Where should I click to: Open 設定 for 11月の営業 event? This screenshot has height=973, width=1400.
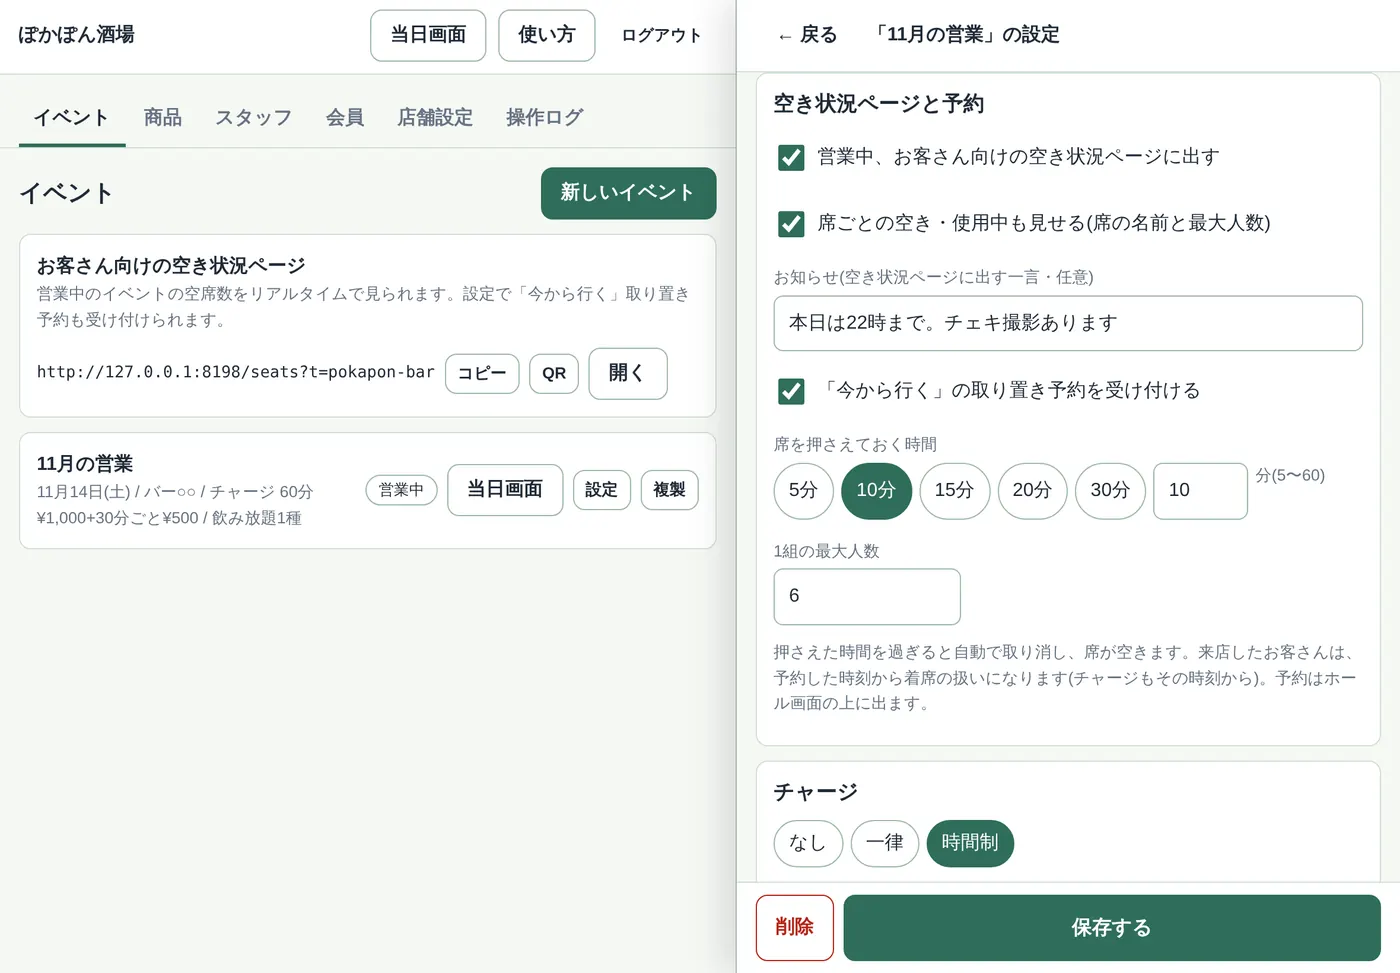[x=601, y=490]
